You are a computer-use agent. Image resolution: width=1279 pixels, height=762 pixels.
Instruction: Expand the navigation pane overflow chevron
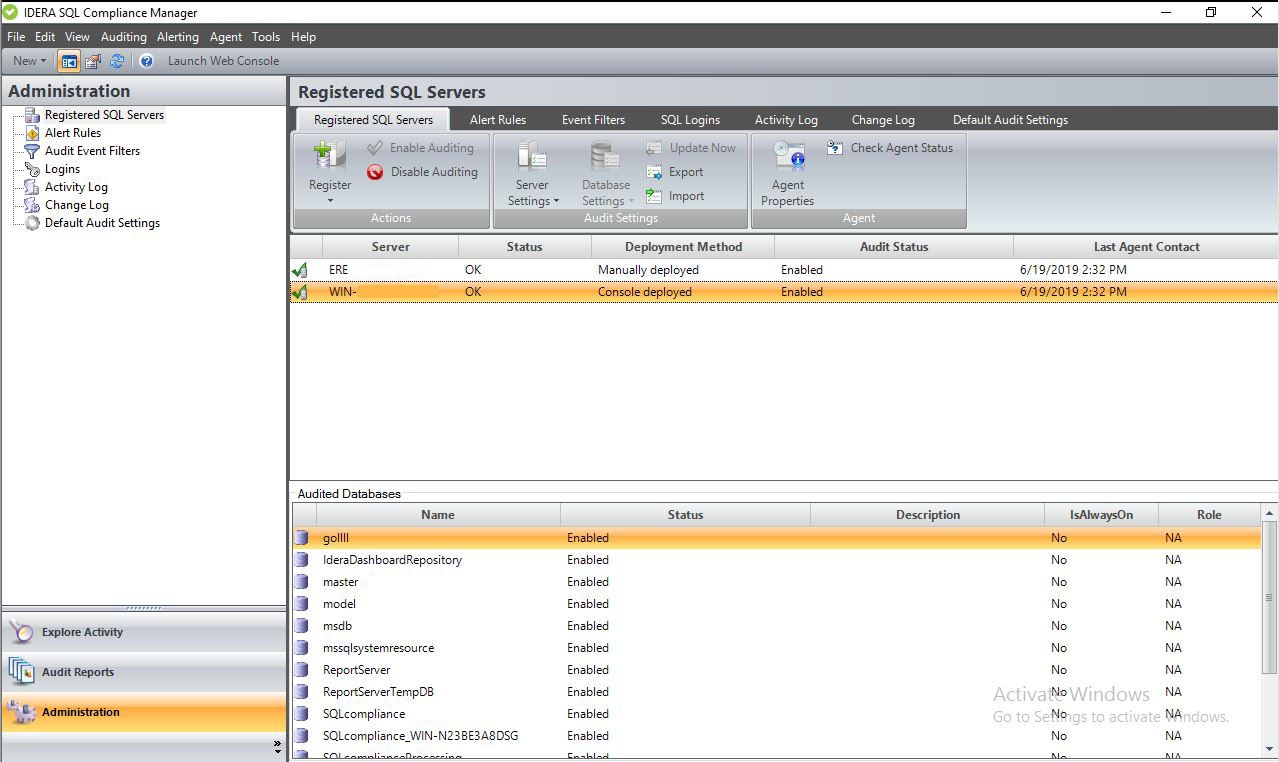277,746
